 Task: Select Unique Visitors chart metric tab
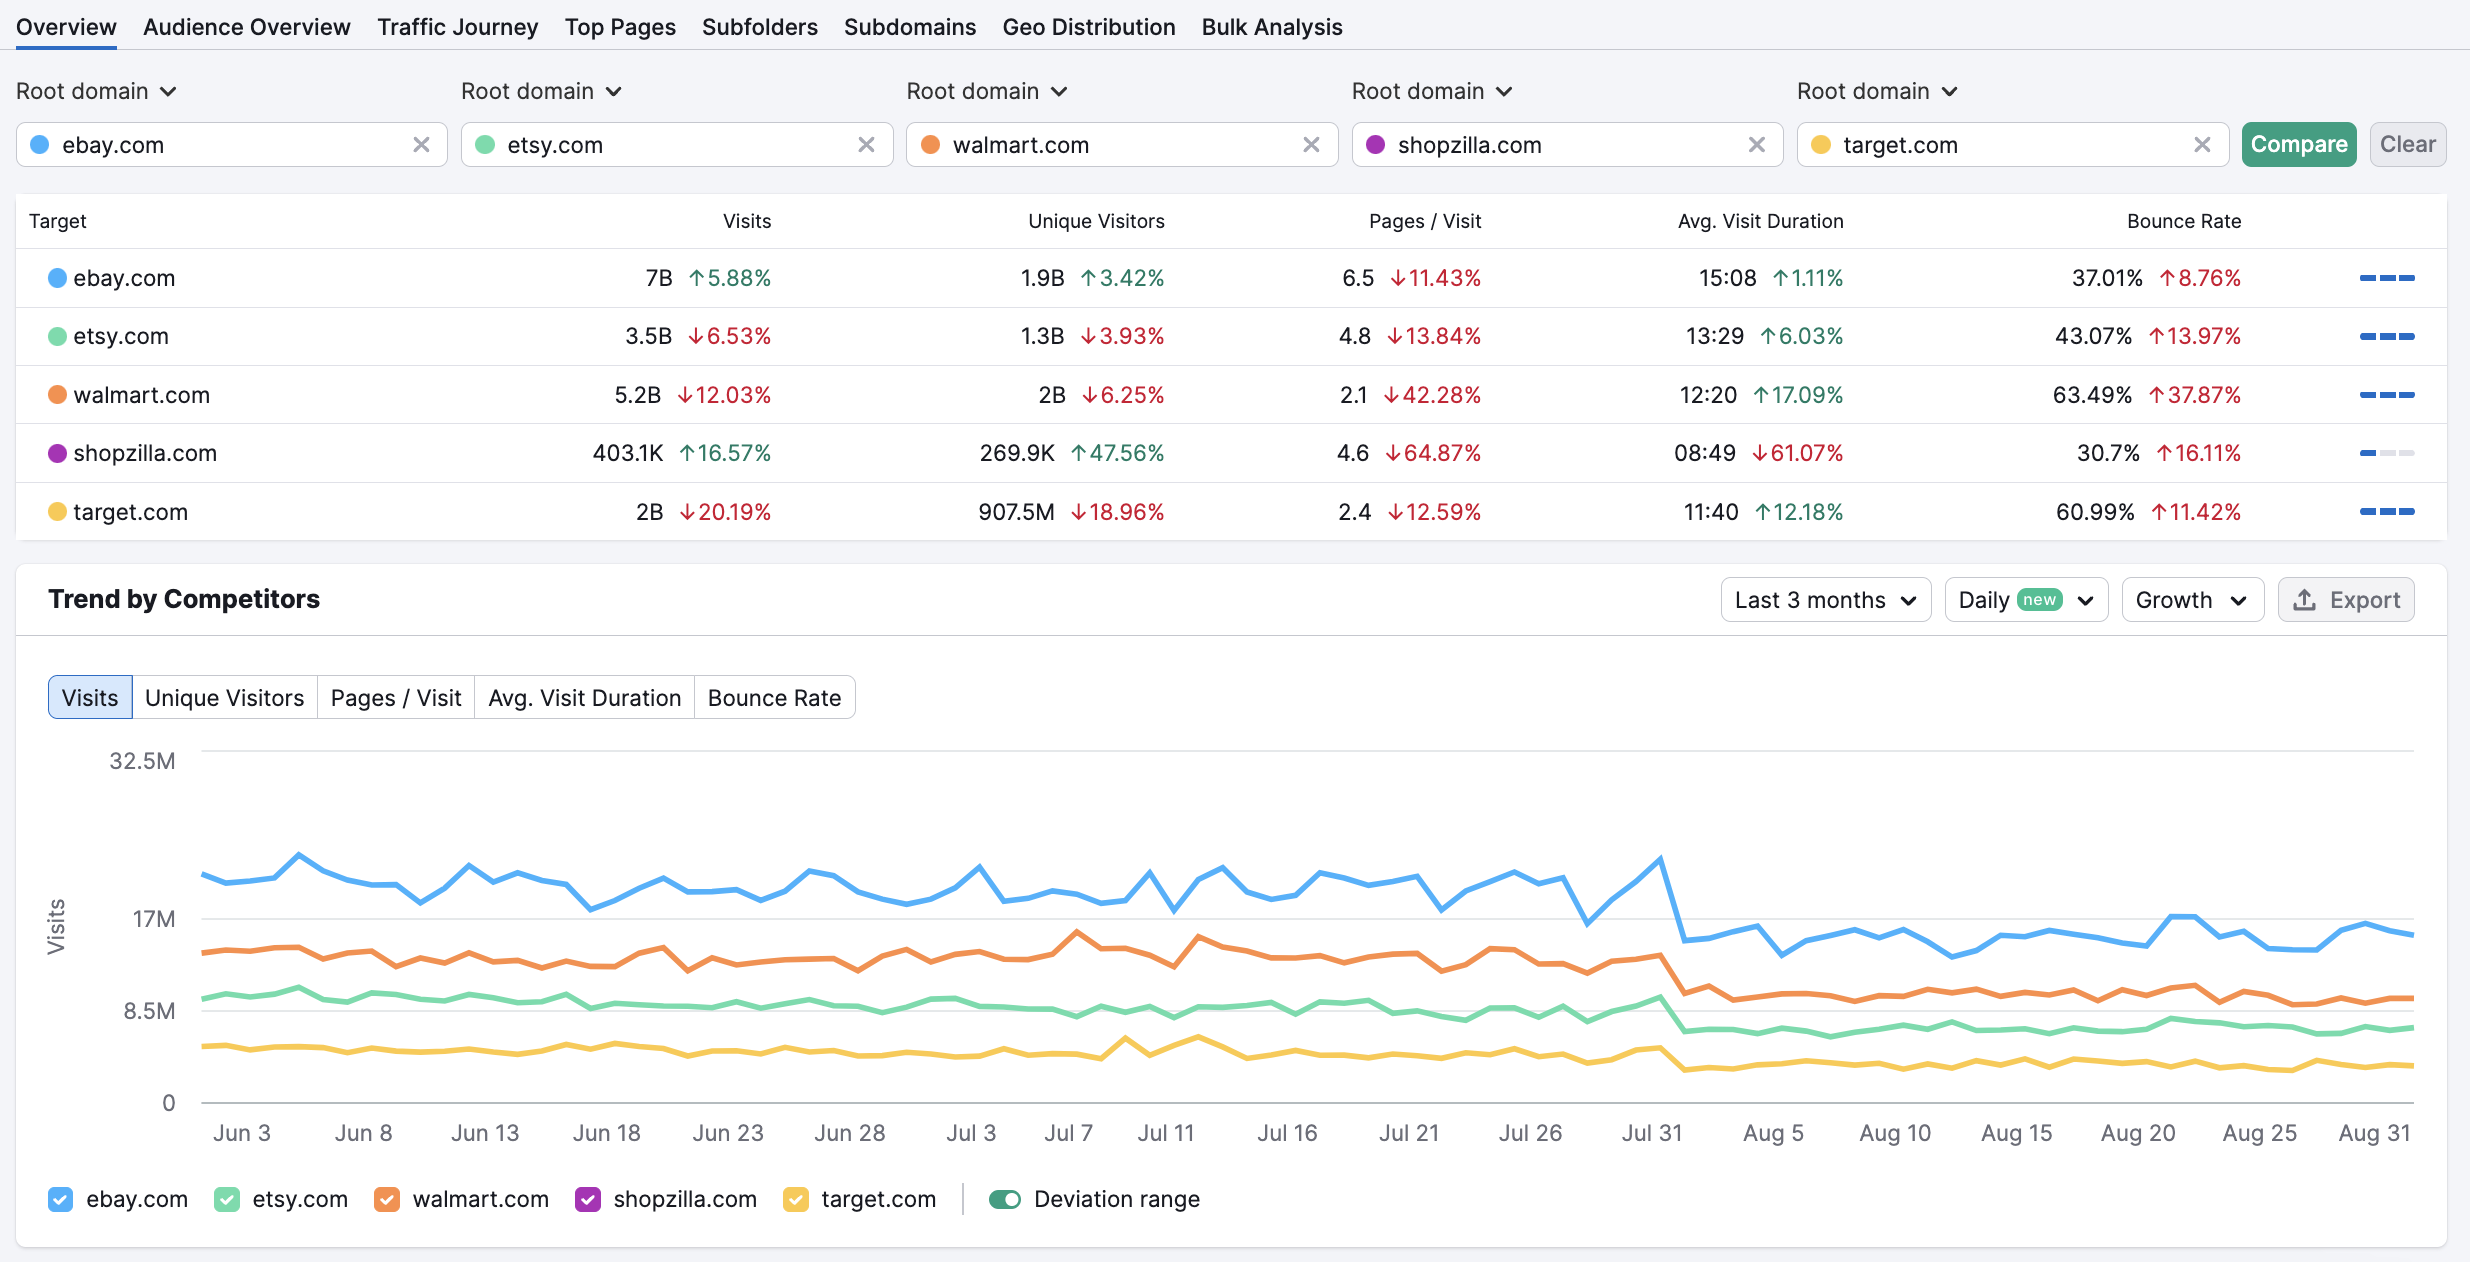pyautogui.click(x=225, y=698)
